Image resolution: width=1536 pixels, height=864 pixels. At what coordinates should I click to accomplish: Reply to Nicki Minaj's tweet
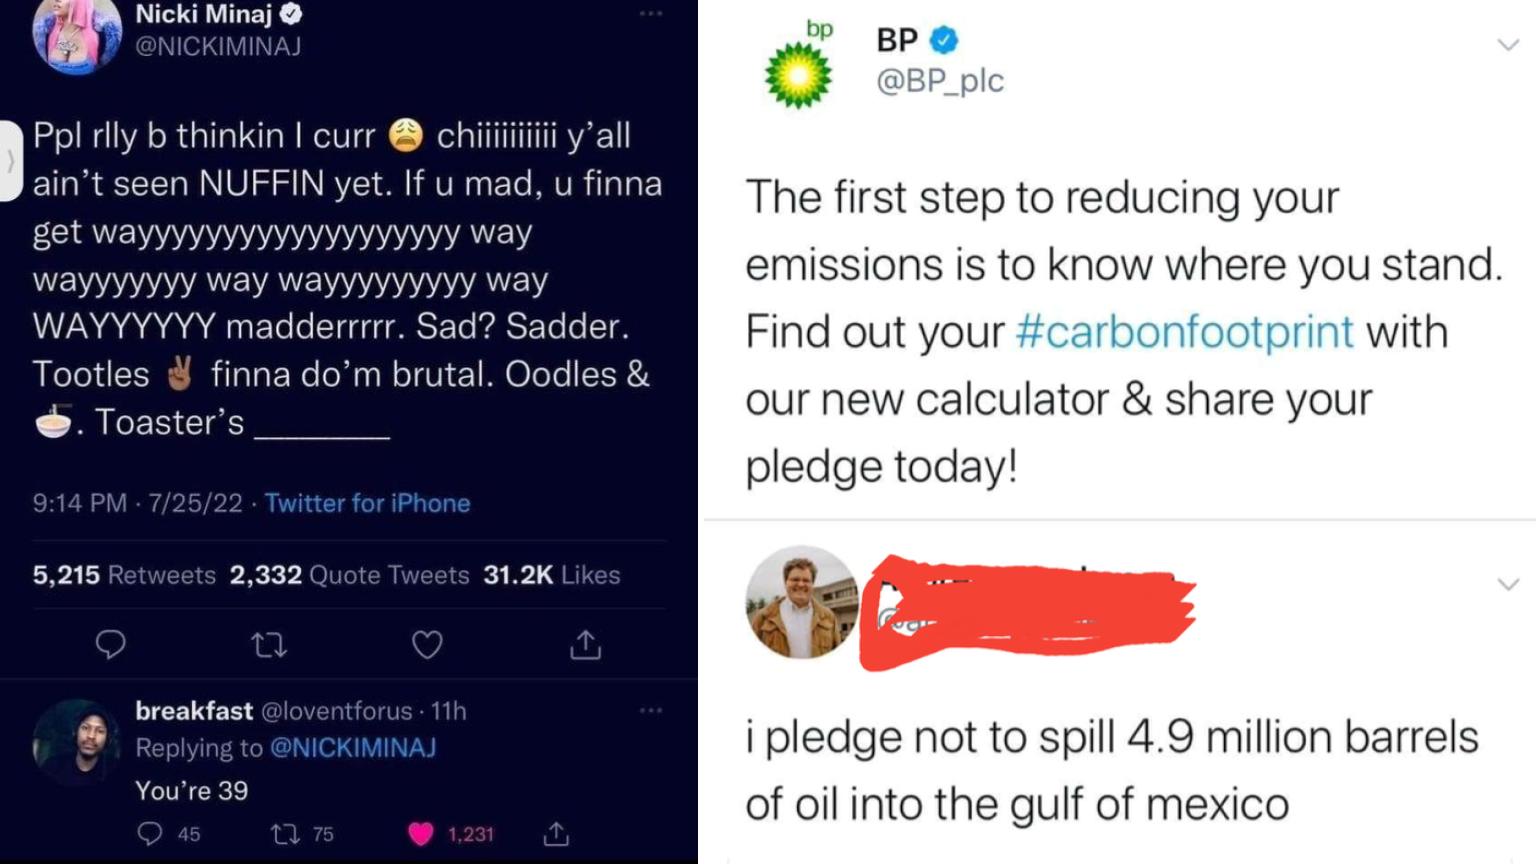(110, 644)
